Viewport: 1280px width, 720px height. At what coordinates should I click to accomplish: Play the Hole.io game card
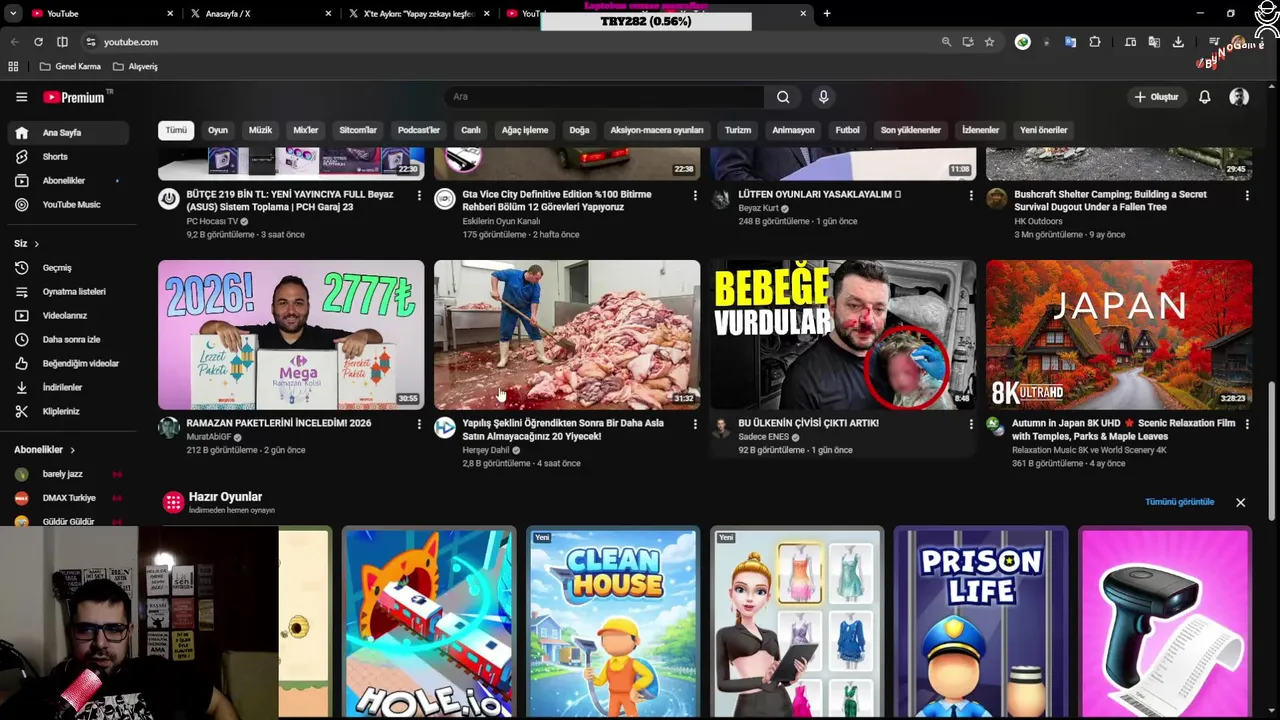click(429, 623)
